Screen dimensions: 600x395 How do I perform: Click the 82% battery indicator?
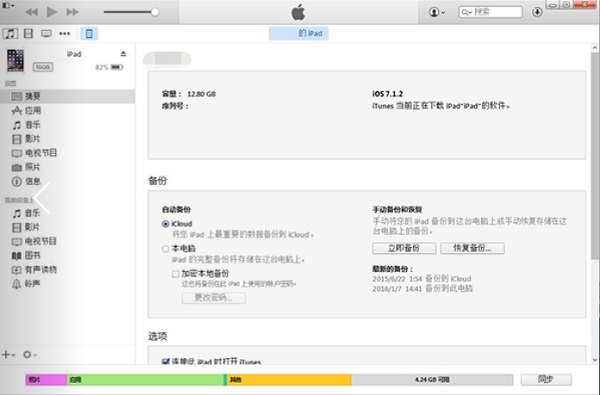click(109, 67)
